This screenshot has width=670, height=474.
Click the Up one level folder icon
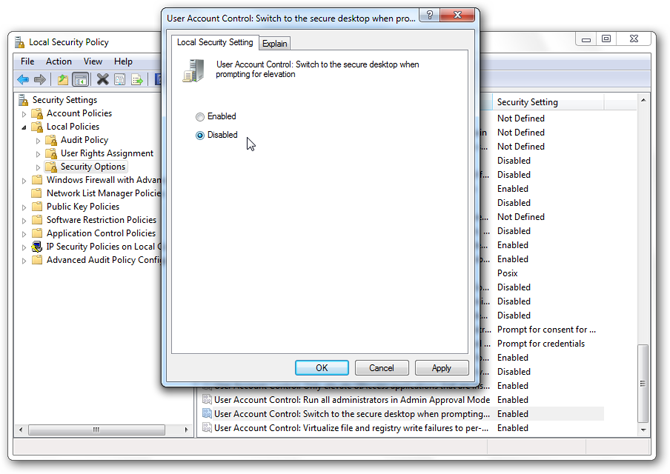(63, 79)
